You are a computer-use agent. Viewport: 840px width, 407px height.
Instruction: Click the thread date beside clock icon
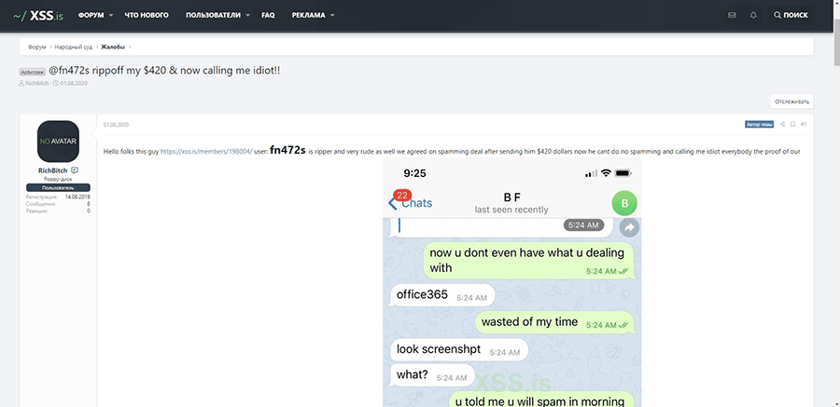coord(74,84)
